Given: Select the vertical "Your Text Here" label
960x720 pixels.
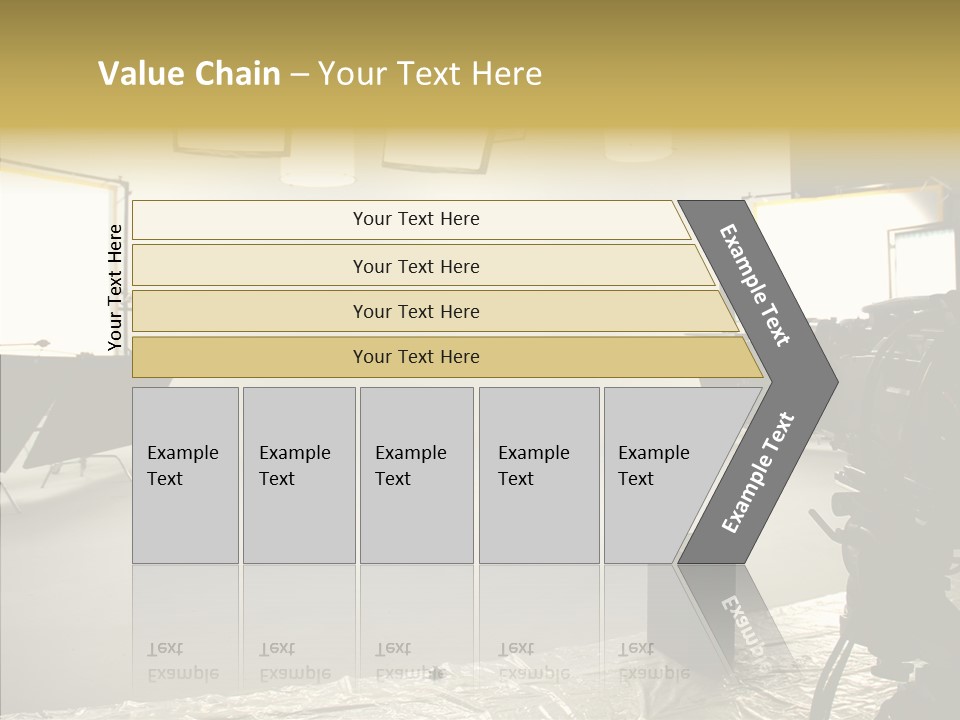Looking at the screenshot, I should click(x=115, y=288).
